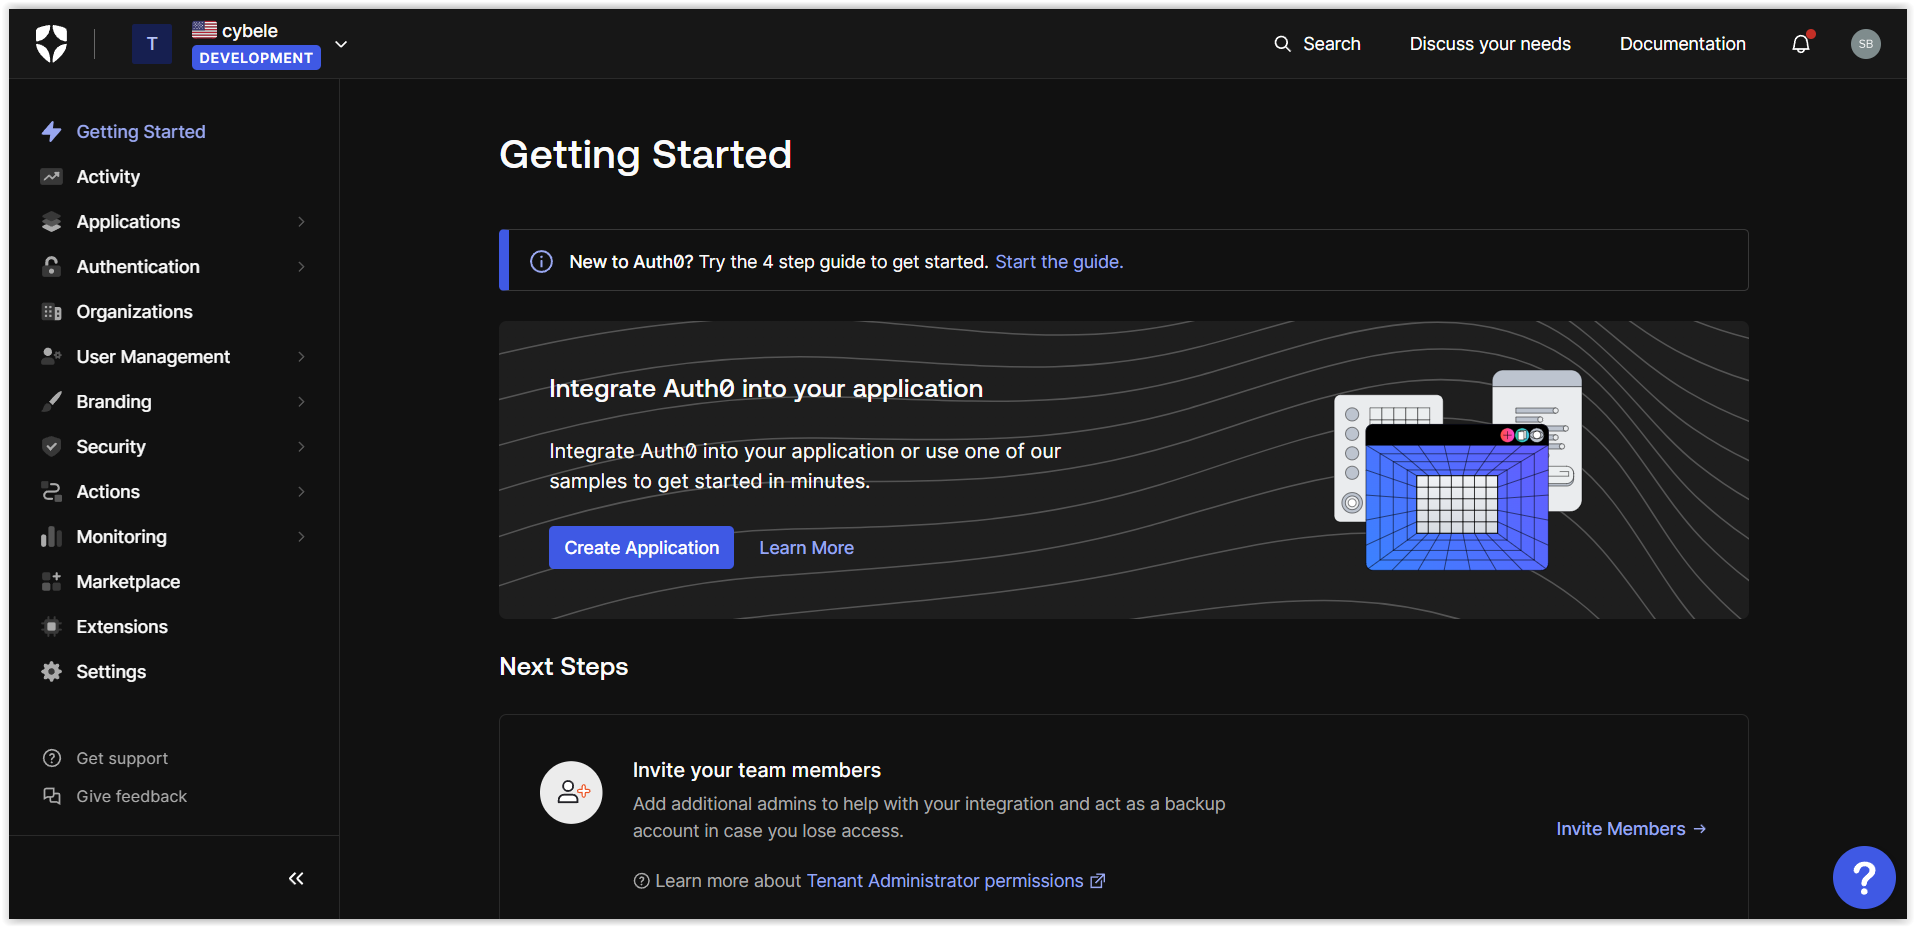This screenshot has width=1915, height=927.
Task: Open the blue help question bubble
Action: tap(1864, 878)
